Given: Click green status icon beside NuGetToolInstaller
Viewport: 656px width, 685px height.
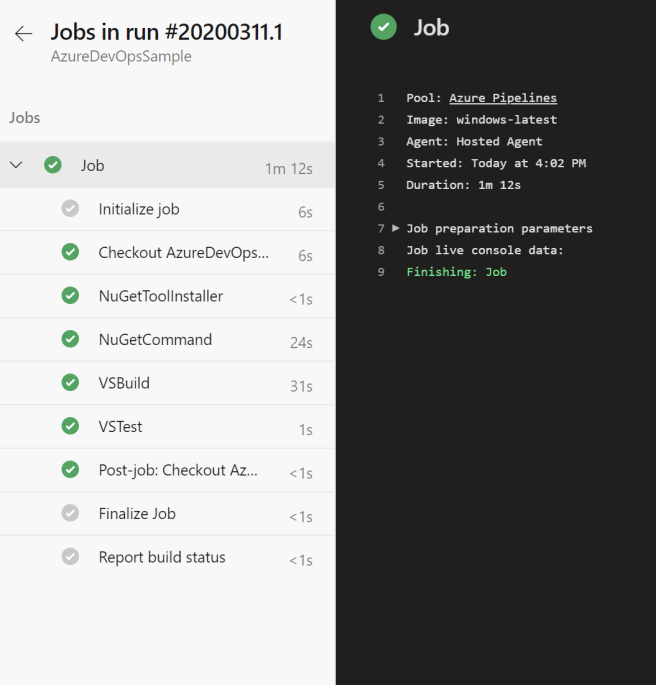Looking at the screenshot, I should 70,296.
